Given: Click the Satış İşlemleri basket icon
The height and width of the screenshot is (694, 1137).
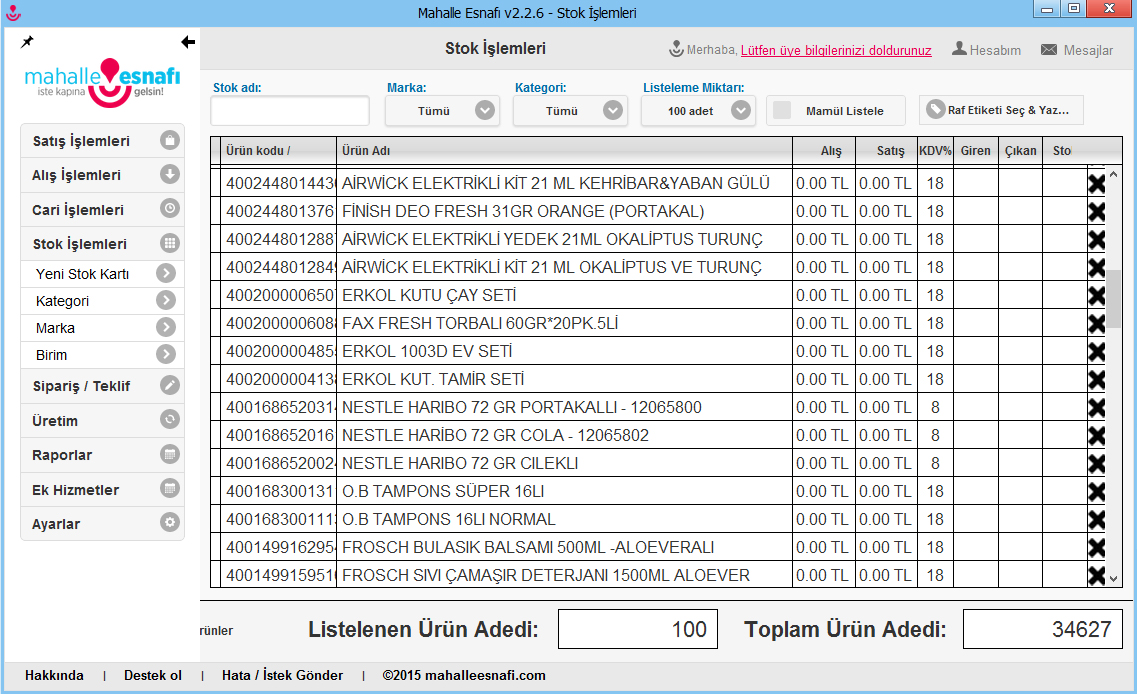Looking at the screenshot, I should pyautogui.click(x=170, y=140).
